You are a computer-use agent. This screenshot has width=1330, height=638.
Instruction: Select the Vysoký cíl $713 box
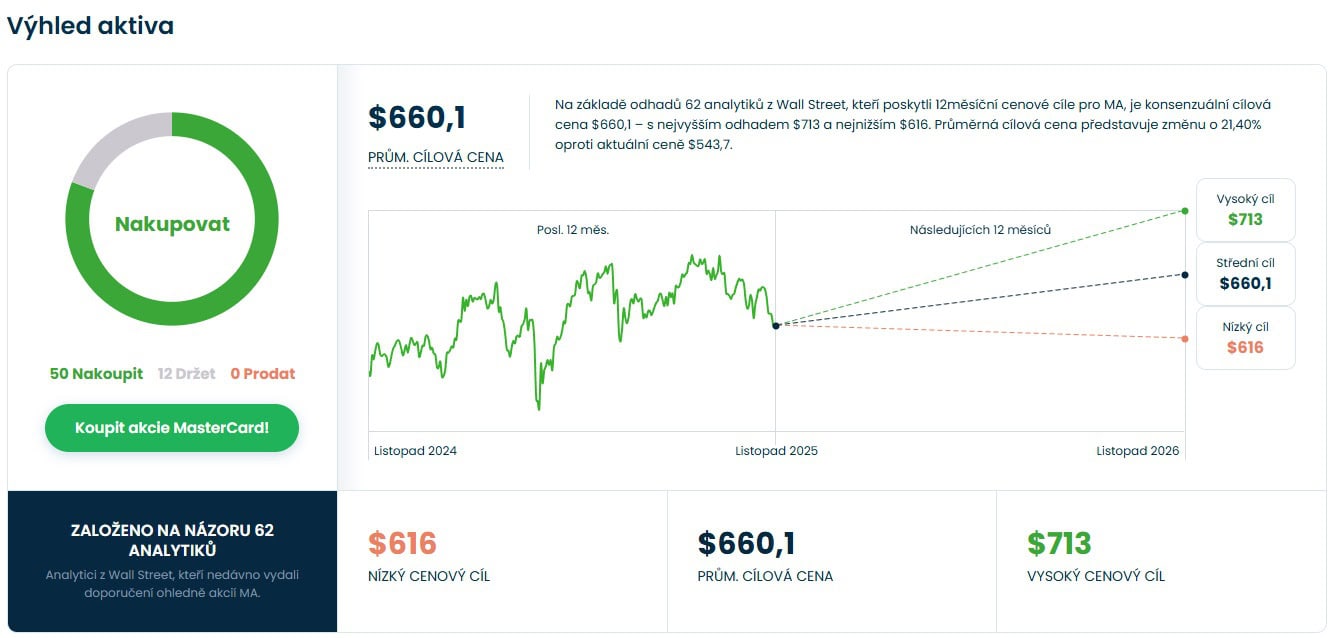pos(1245,210)
